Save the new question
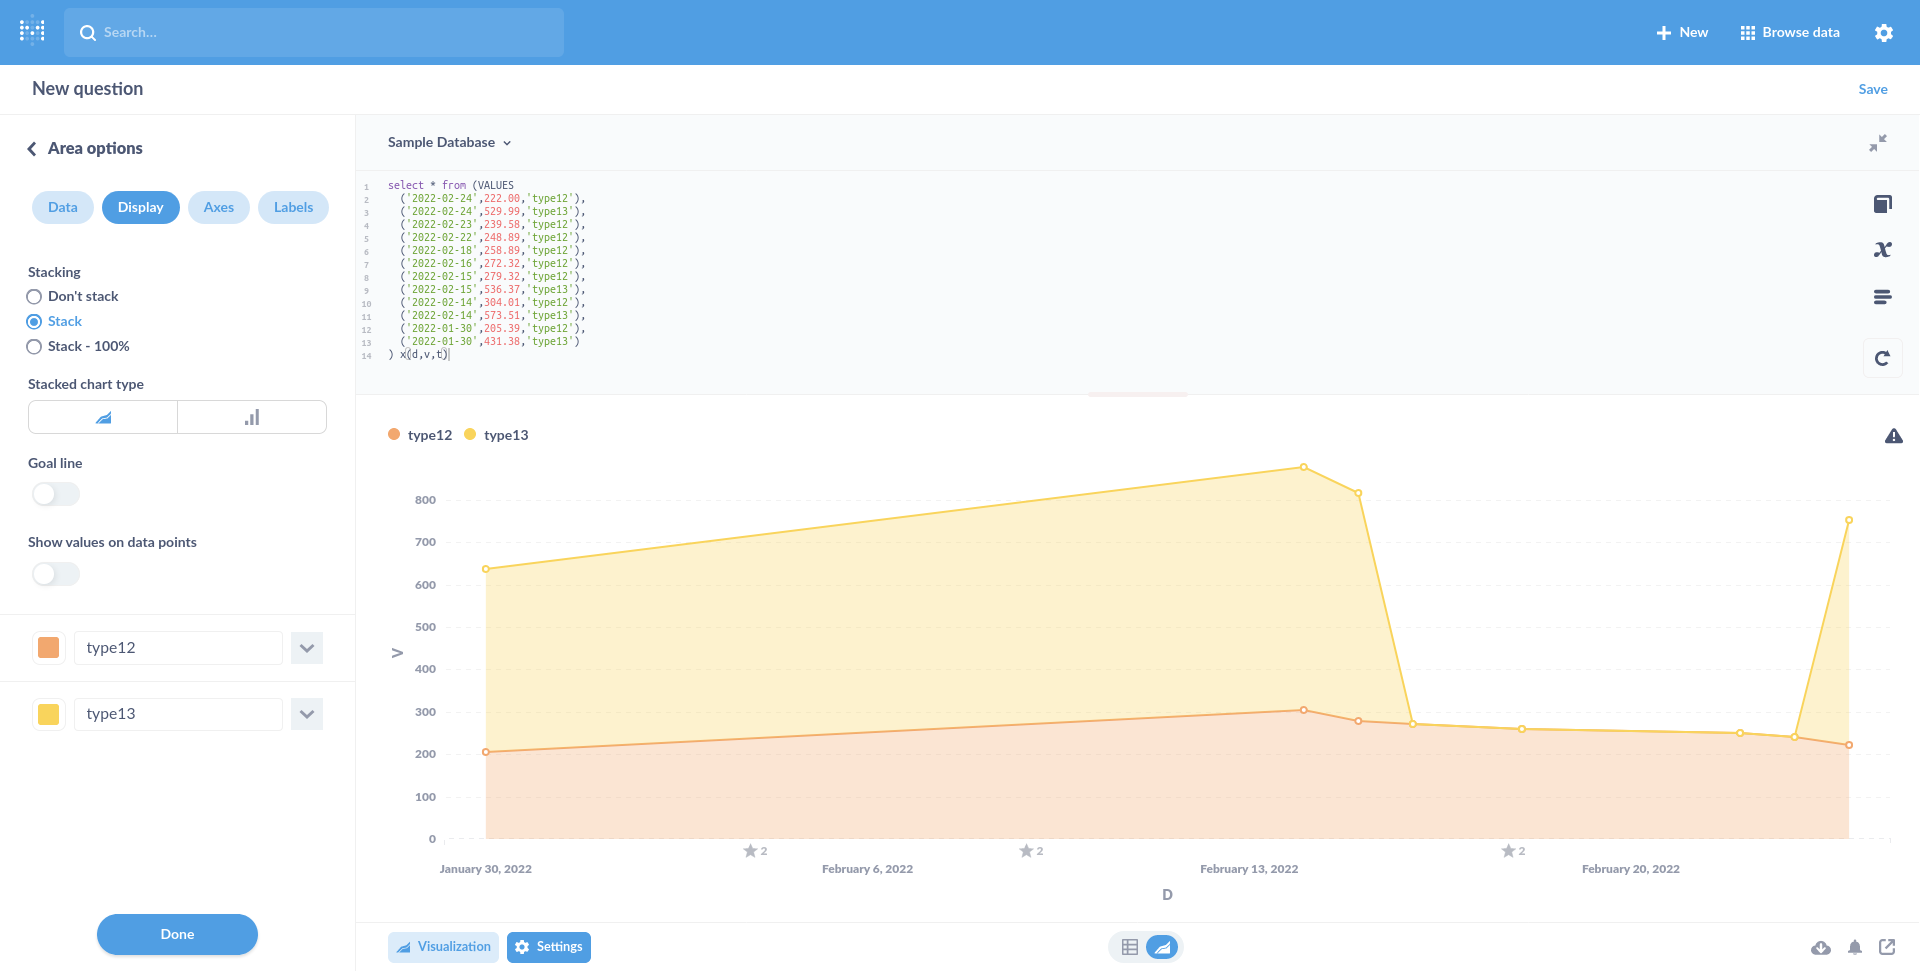Image resolution: width=1920 pixels, height=971 pixels. point(1872,89)
